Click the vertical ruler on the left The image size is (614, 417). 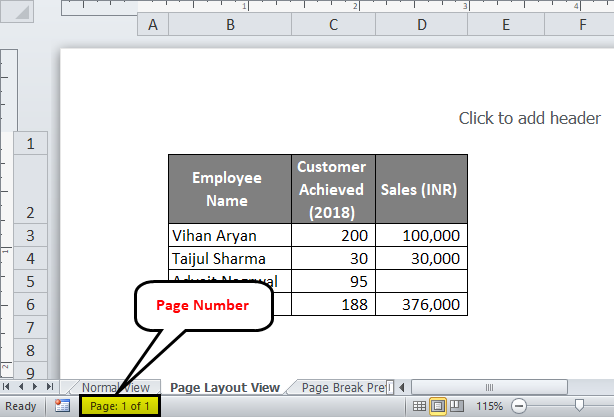pyautogui.click(x=9, y=211)
